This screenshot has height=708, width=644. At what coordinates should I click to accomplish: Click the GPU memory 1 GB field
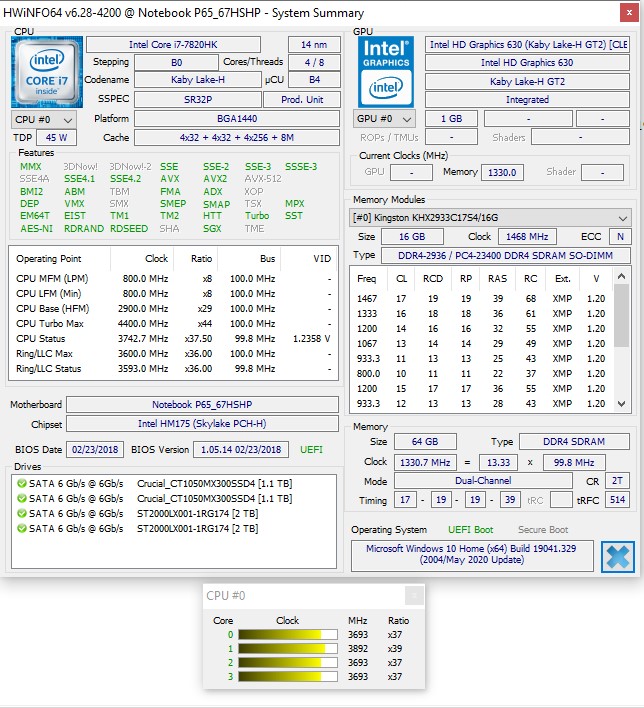click(x=452, y=119)
